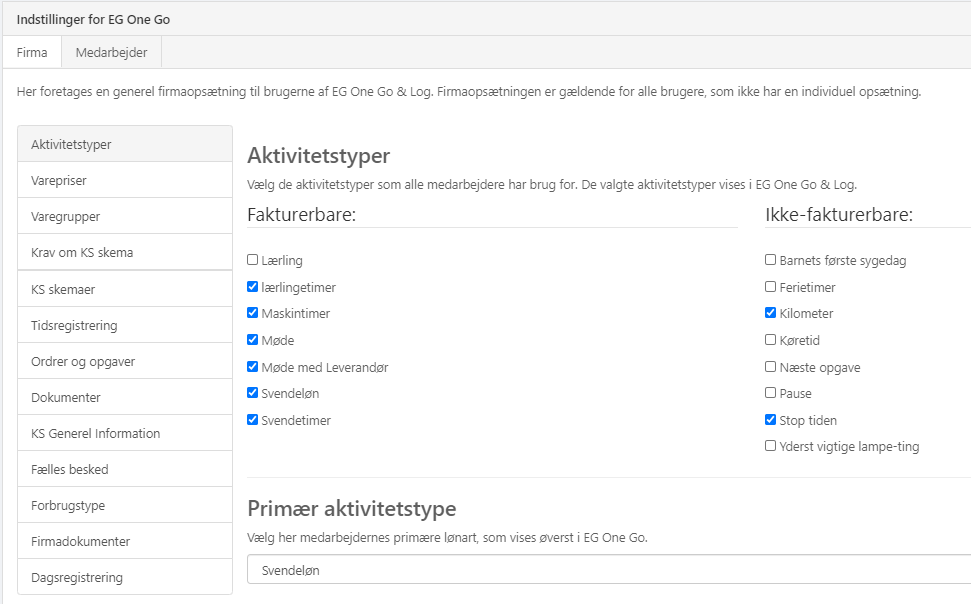This screenshot has width=971, height=604.
Task: Go to Varegrupper settings section
Action: (x=65, y=216)
